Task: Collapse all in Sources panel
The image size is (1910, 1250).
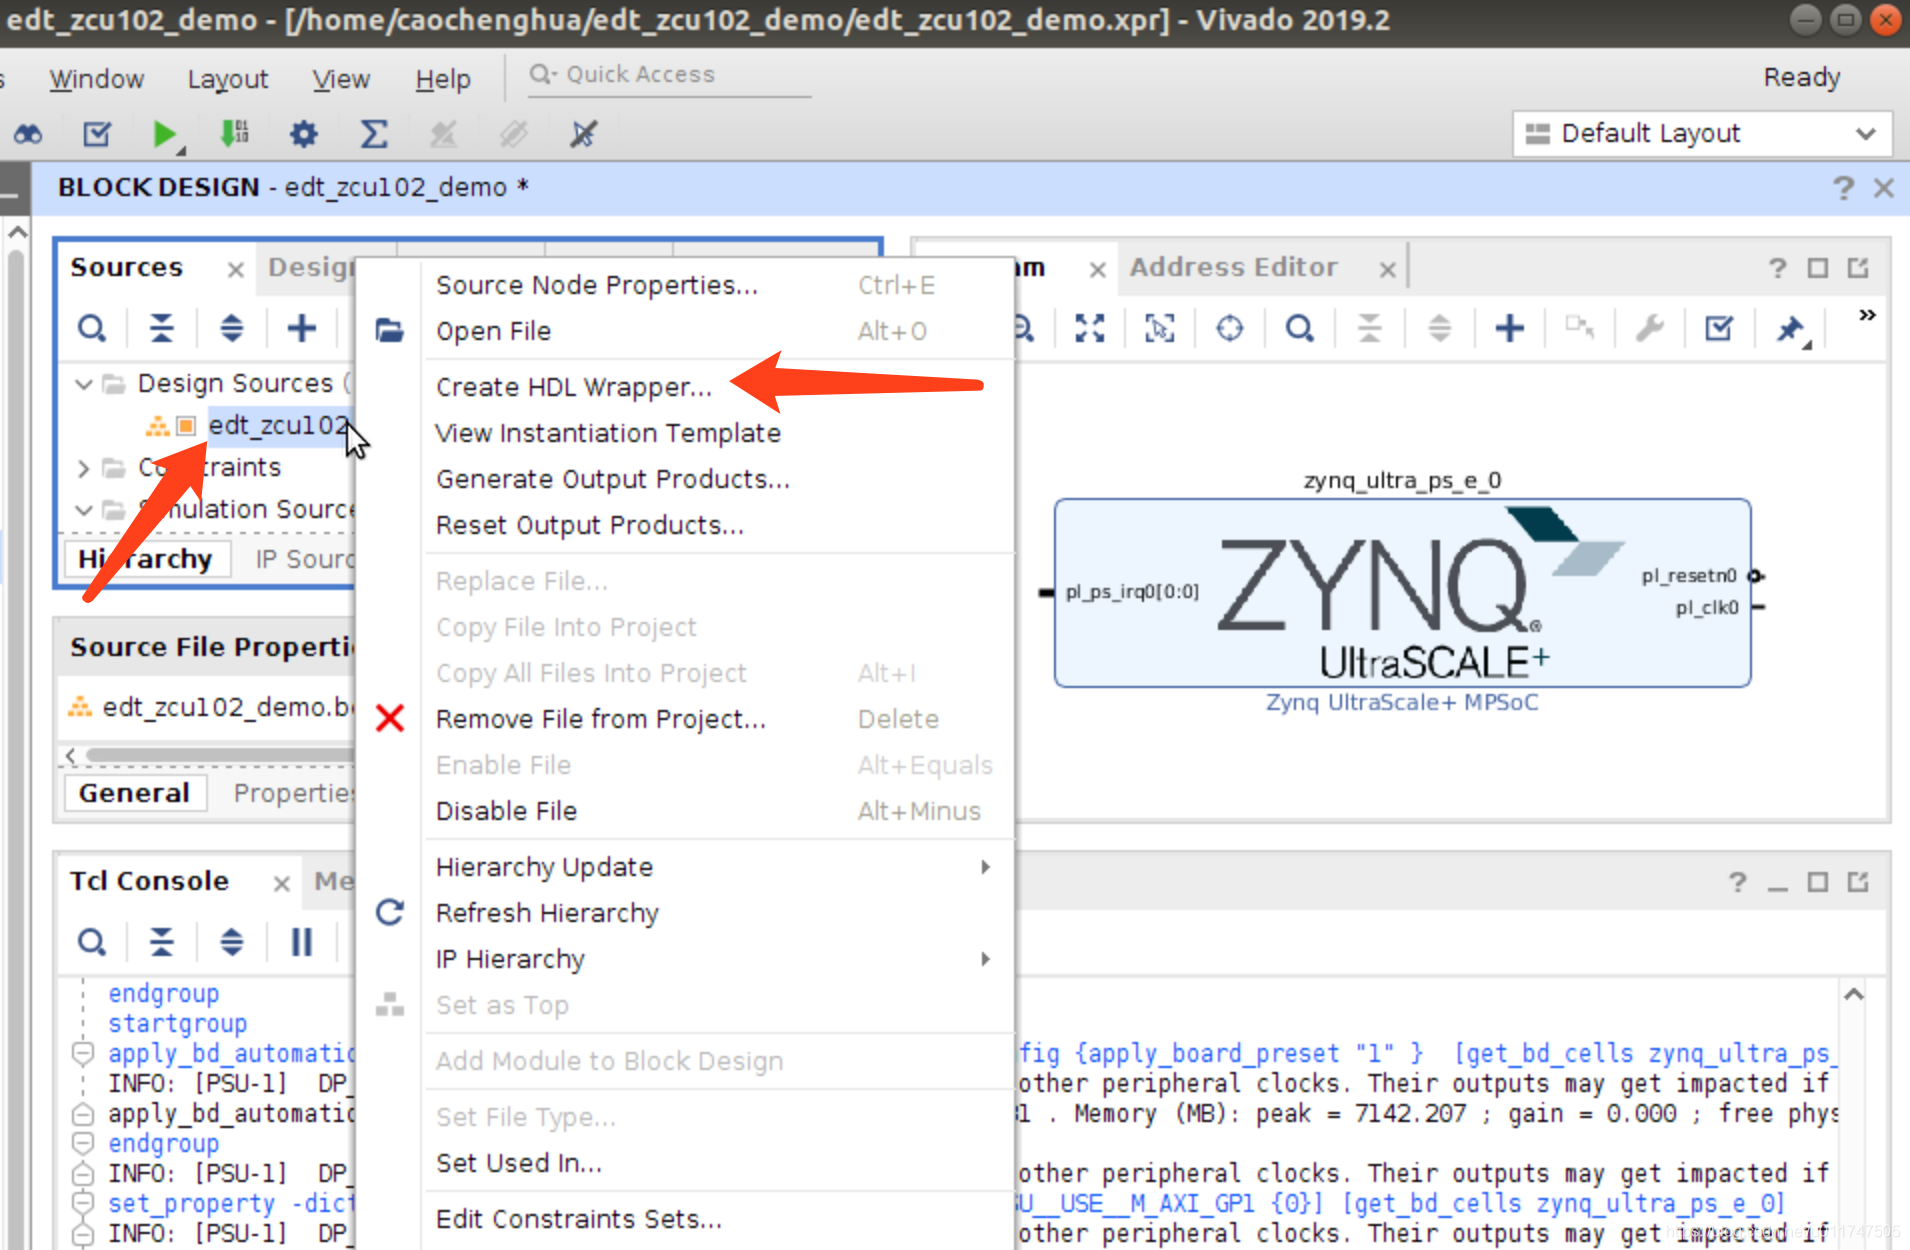Action: click(161, 328)
